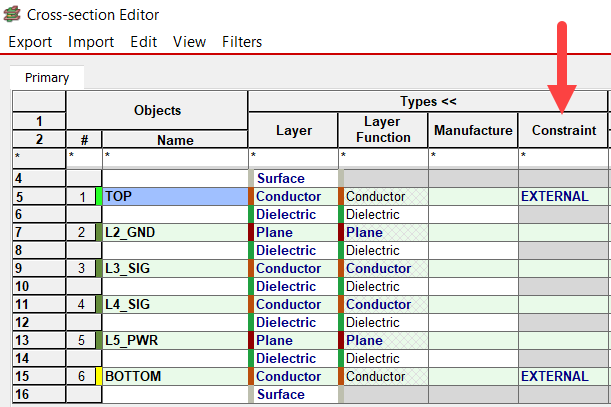Click the yellow color swatch for BOTTOM layer
The height and width of the screenshot is (407, 611).
point(98,377)
